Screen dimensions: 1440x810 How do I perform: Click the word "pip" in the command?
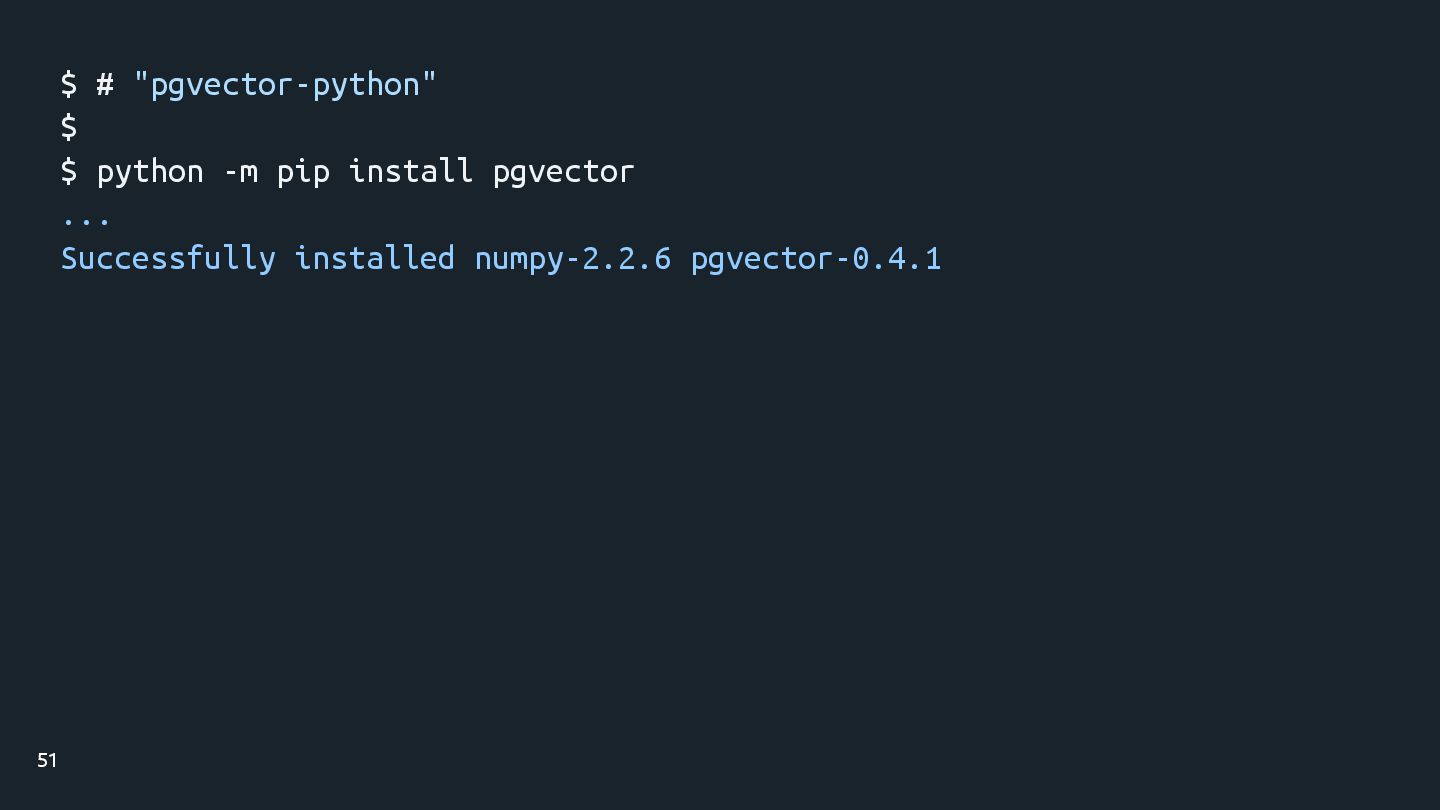(303, 172)
